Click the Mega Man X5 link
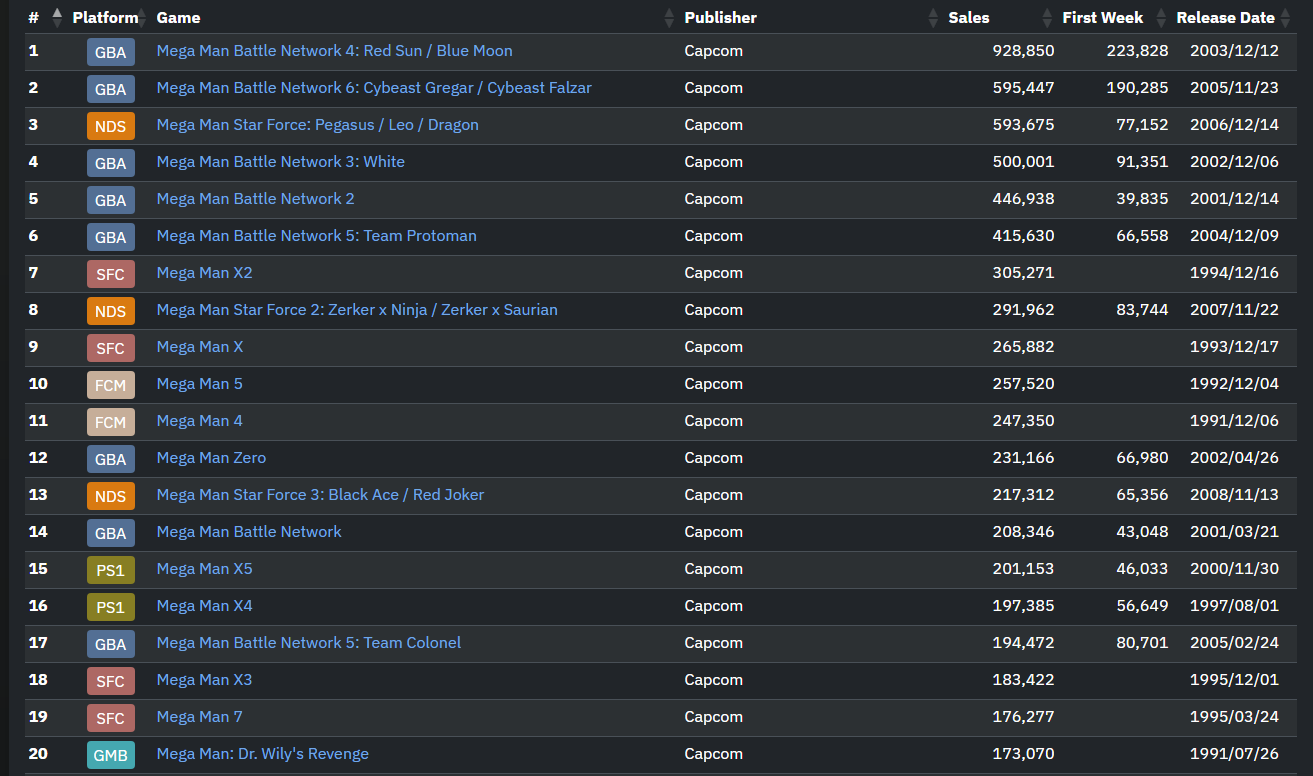Screen dimensions: 1313x776 (x=205, y=569)
